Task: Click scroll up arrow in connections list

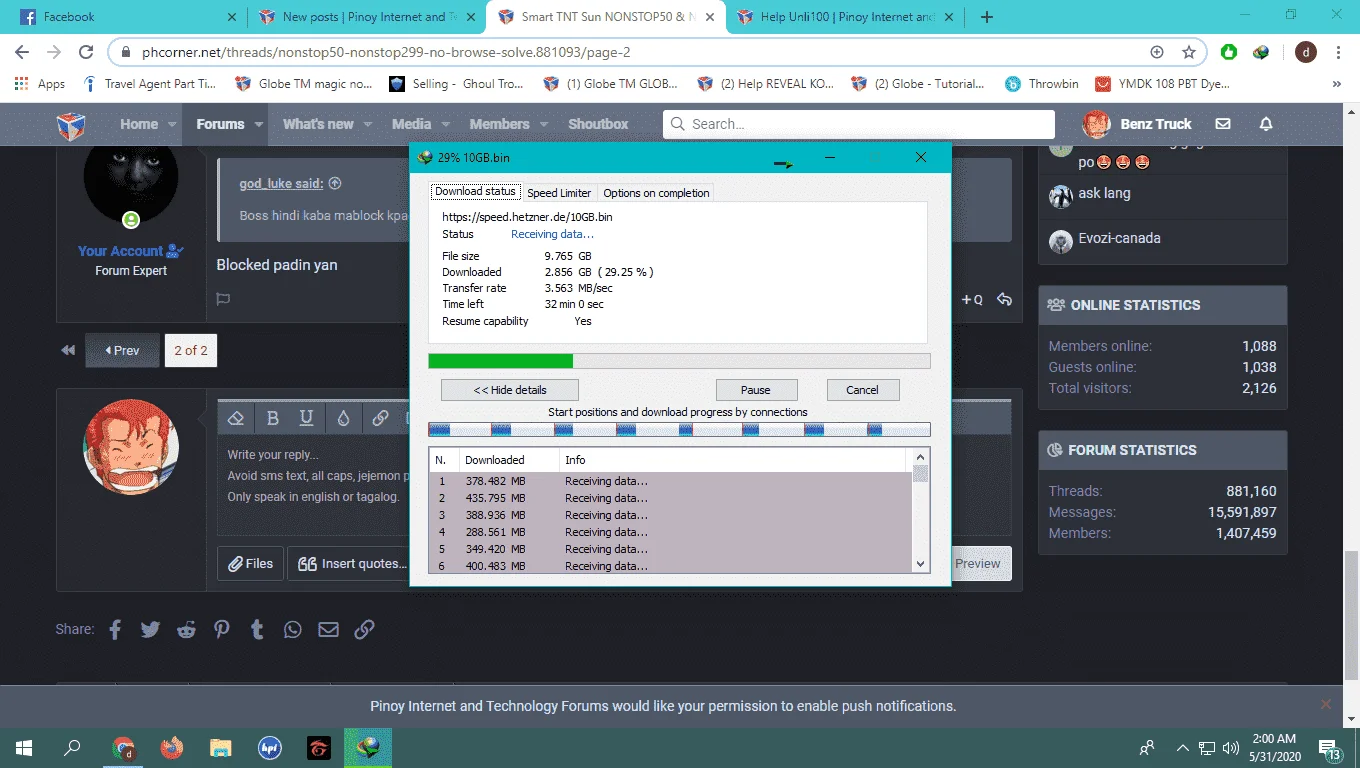Action: [921, 459]
